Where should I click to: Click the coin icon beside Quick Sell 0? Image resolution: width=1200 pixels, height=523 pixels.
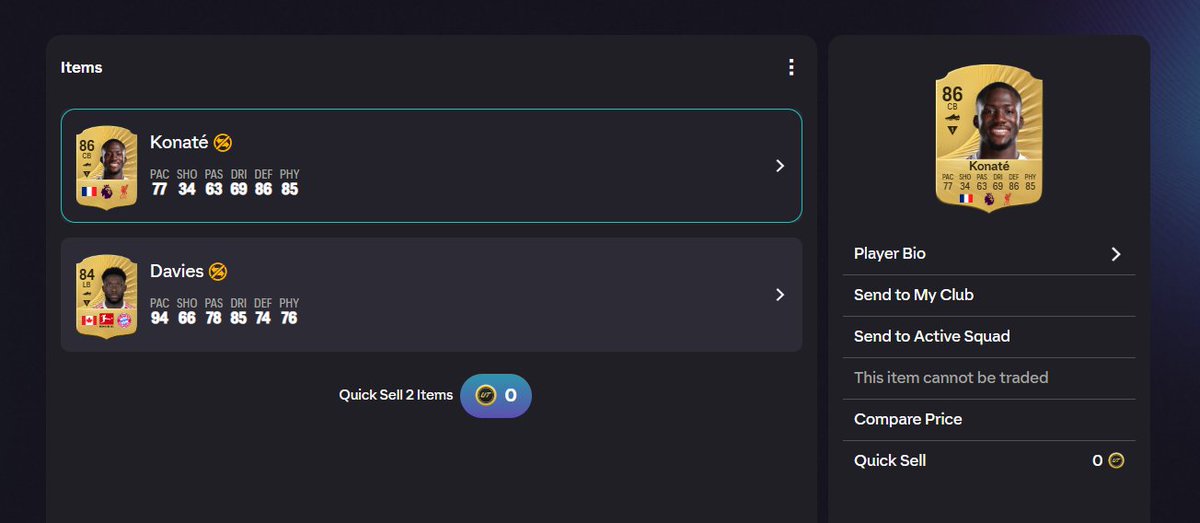click(x=1116, y=460)
